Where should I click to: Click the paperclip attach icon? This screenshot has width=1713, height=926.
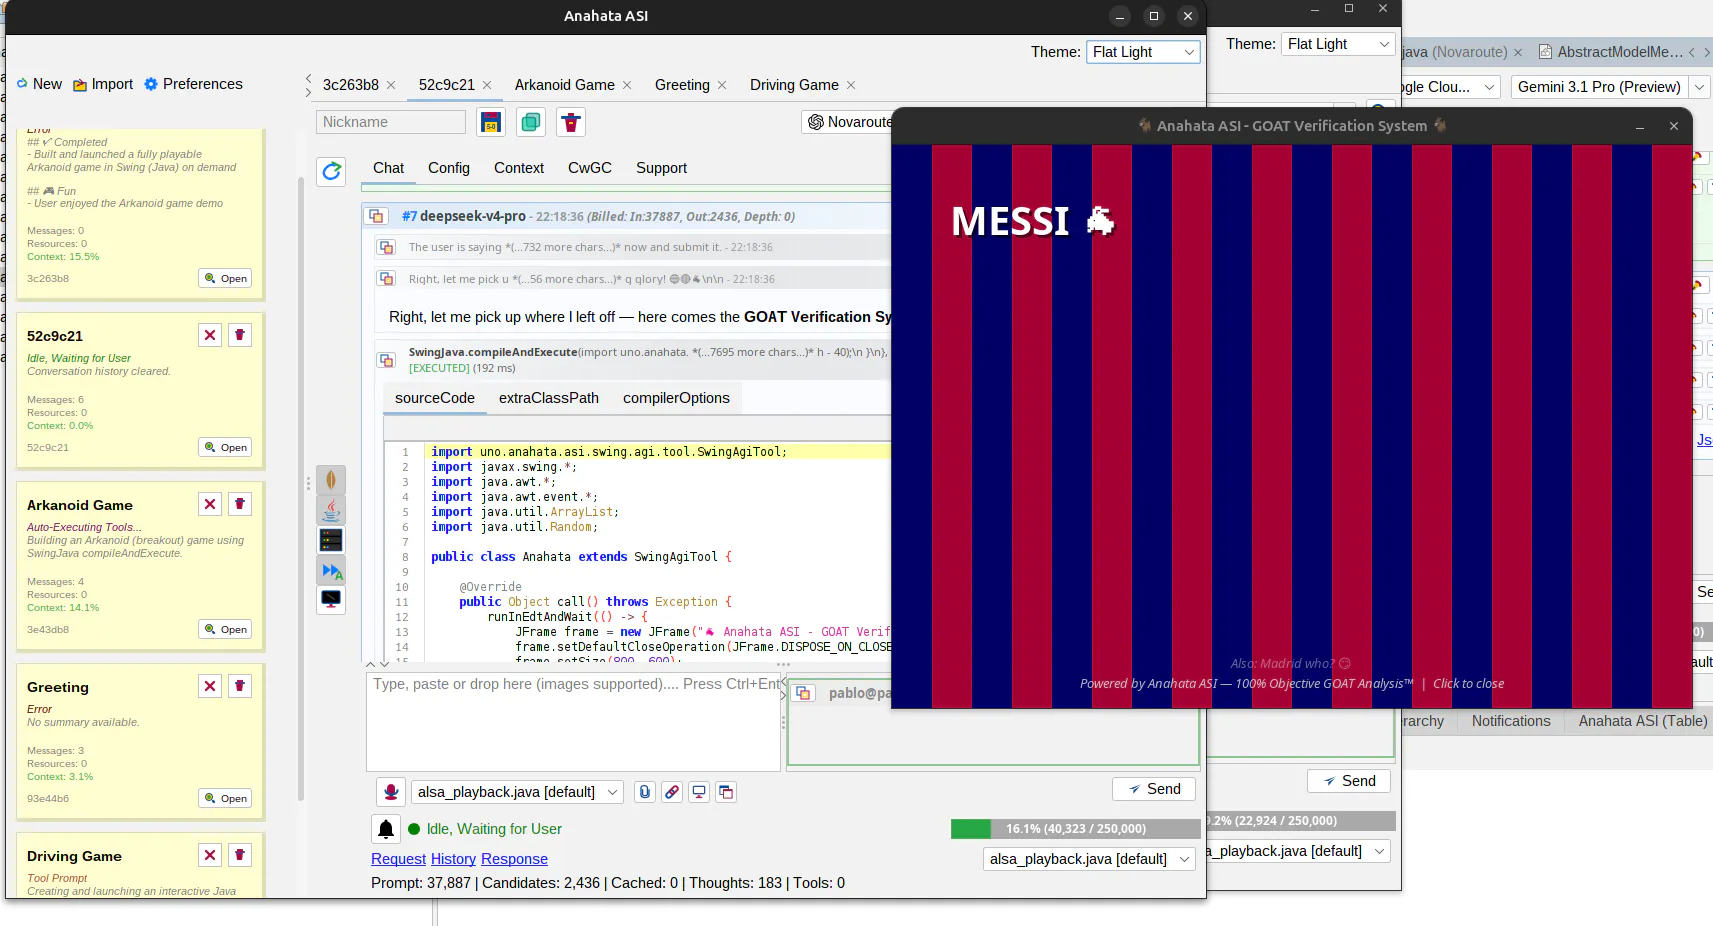pos(645,792)
